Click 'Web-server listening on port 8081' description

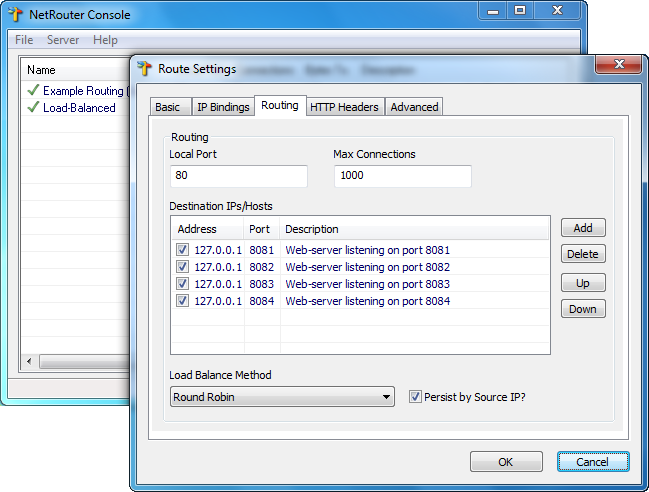[368, 250]
